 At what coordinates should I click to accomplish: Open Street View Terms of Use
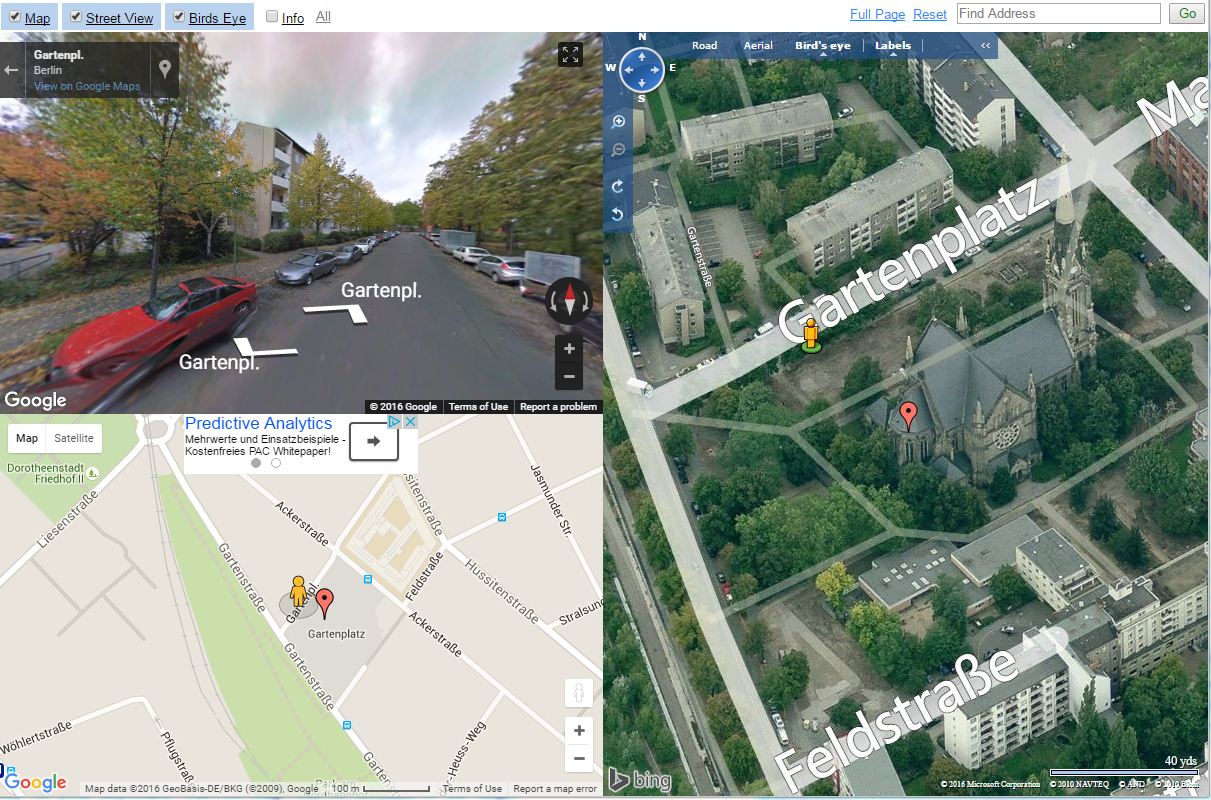click(x=478, y=407)
